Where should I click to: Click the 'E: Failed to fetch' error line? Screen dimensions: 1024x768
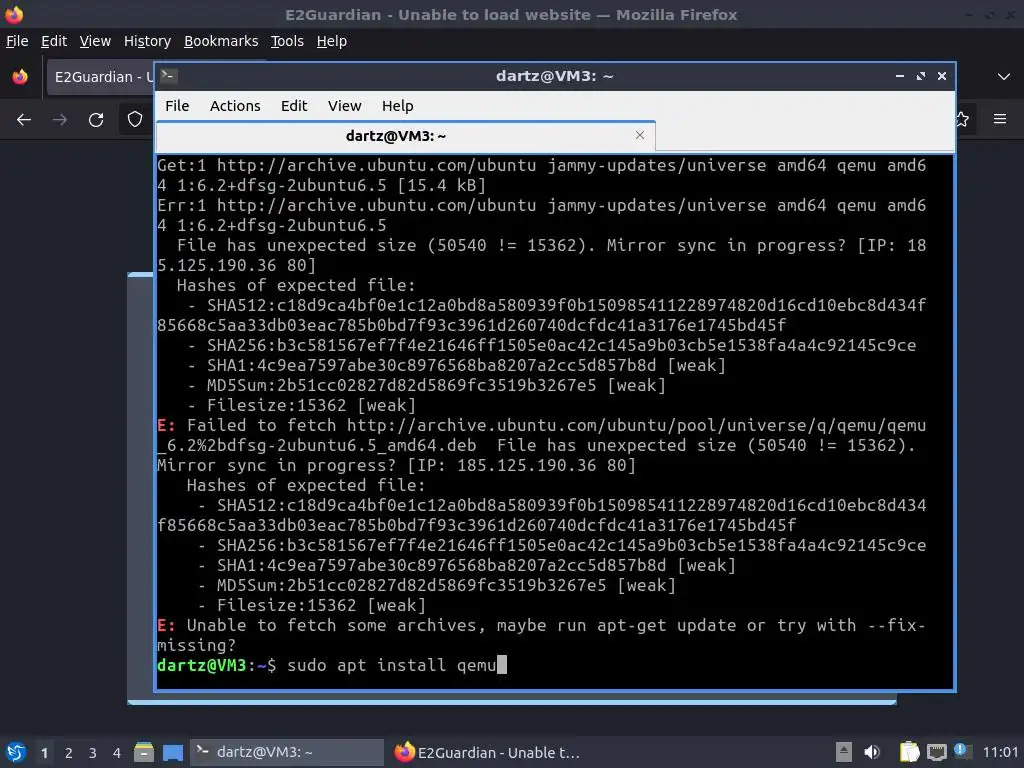tap(541, 445)
